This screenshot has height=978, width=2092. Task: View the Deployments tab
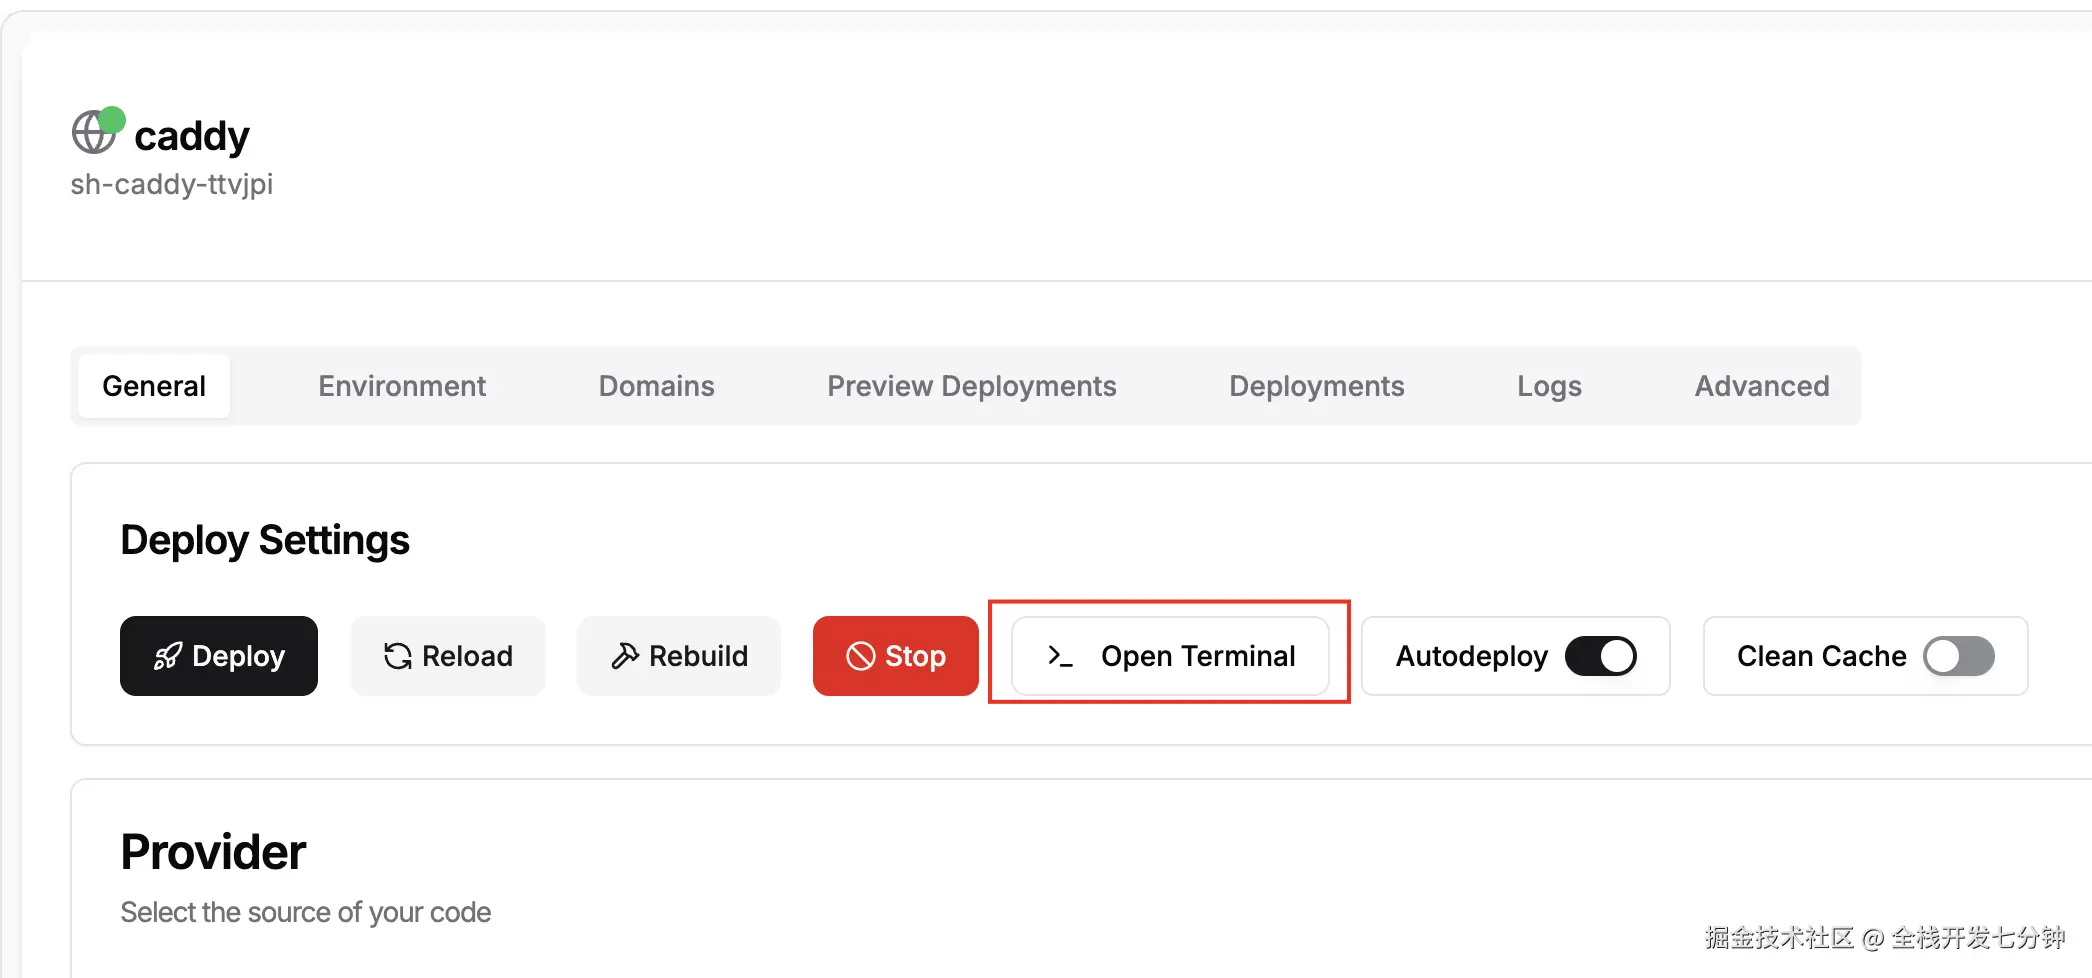1316,386
